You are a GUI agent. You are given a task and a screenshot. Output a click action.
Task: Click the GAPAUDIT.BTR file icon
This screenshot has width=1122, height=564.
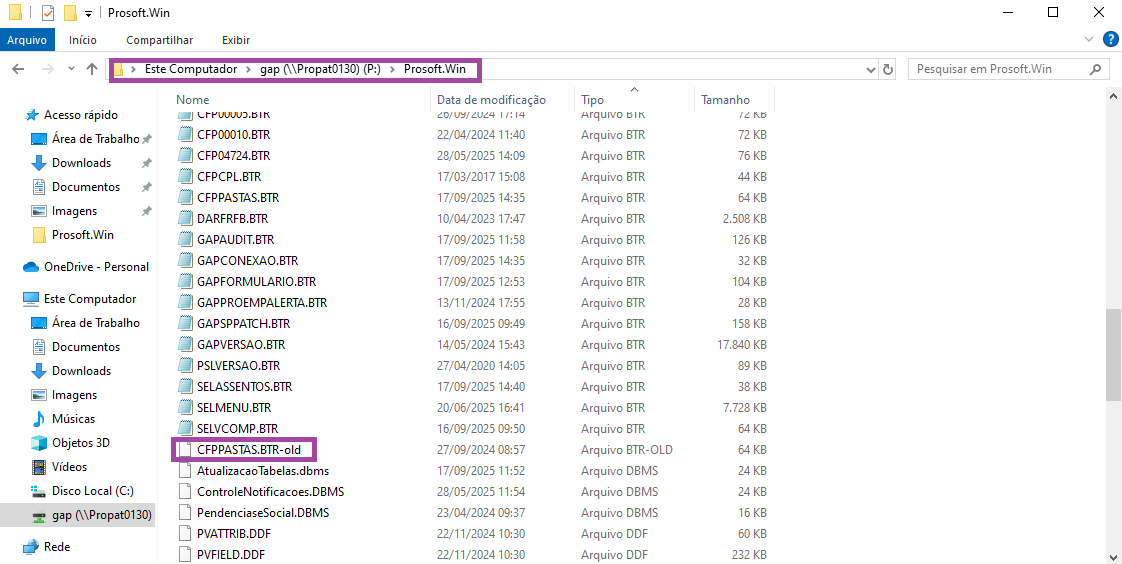(x=185, y=239)
